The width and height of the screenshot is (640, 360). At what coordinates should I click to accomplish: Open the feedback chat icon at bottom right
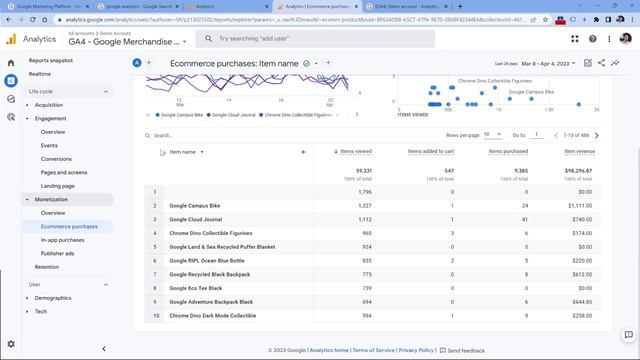(629, 335)
